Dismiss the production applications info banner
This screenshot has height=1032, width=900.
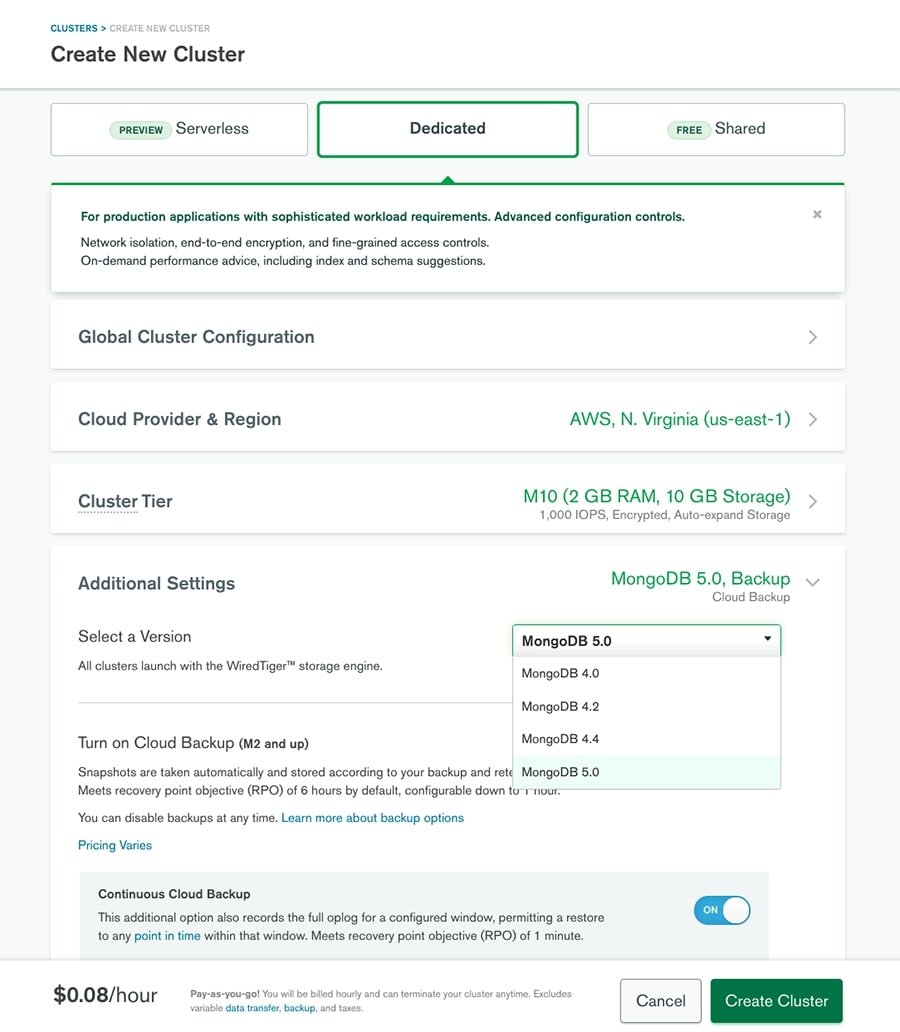coord(817,213)
